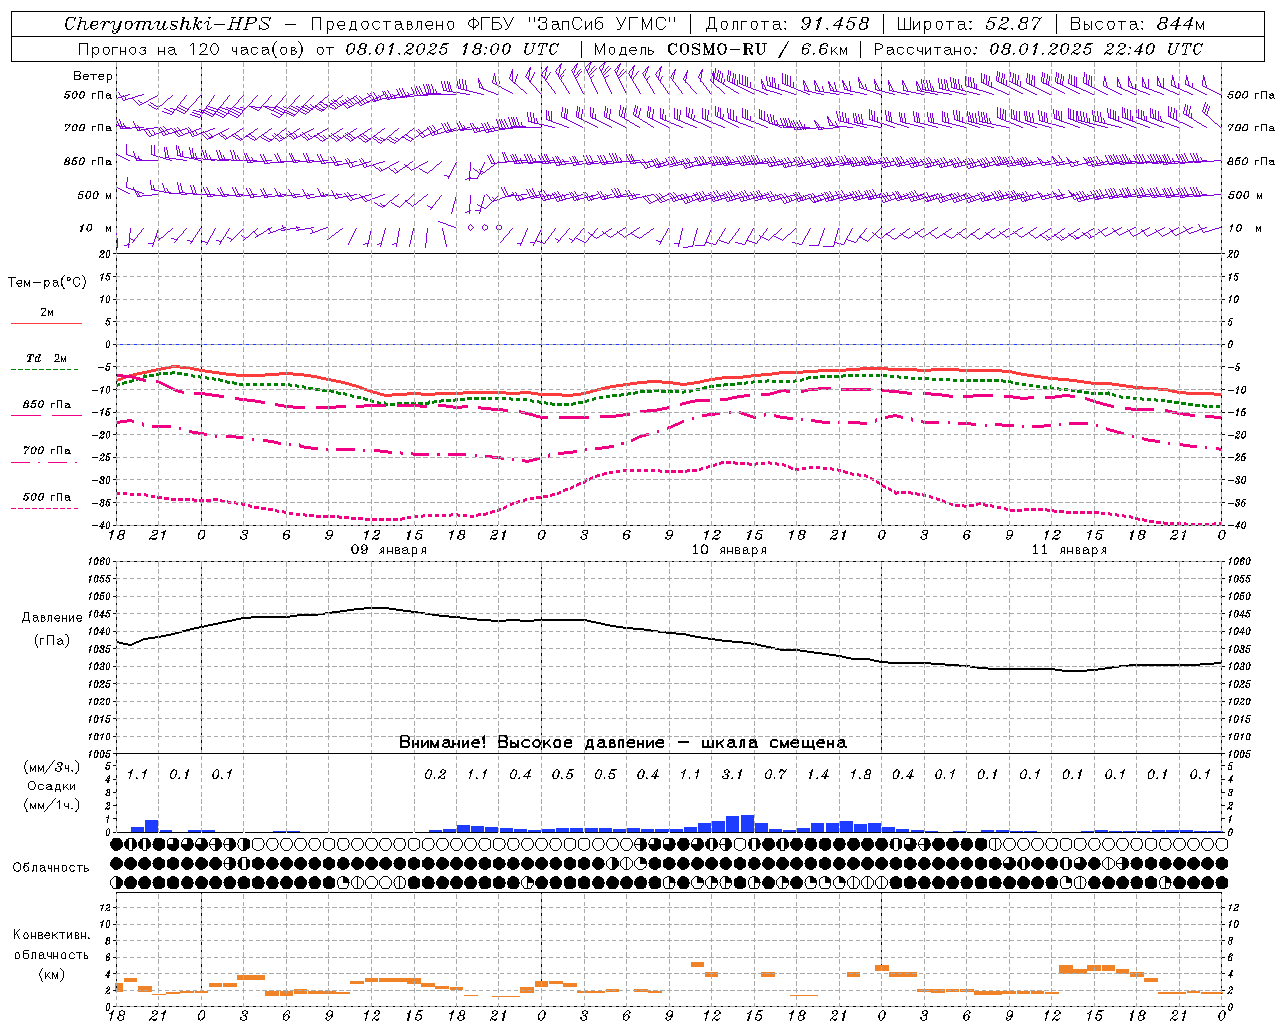Click the '(км)' unit label under convective cloudiness
This screenshot has width=1280, height=1024.
(x=52, y=975)
